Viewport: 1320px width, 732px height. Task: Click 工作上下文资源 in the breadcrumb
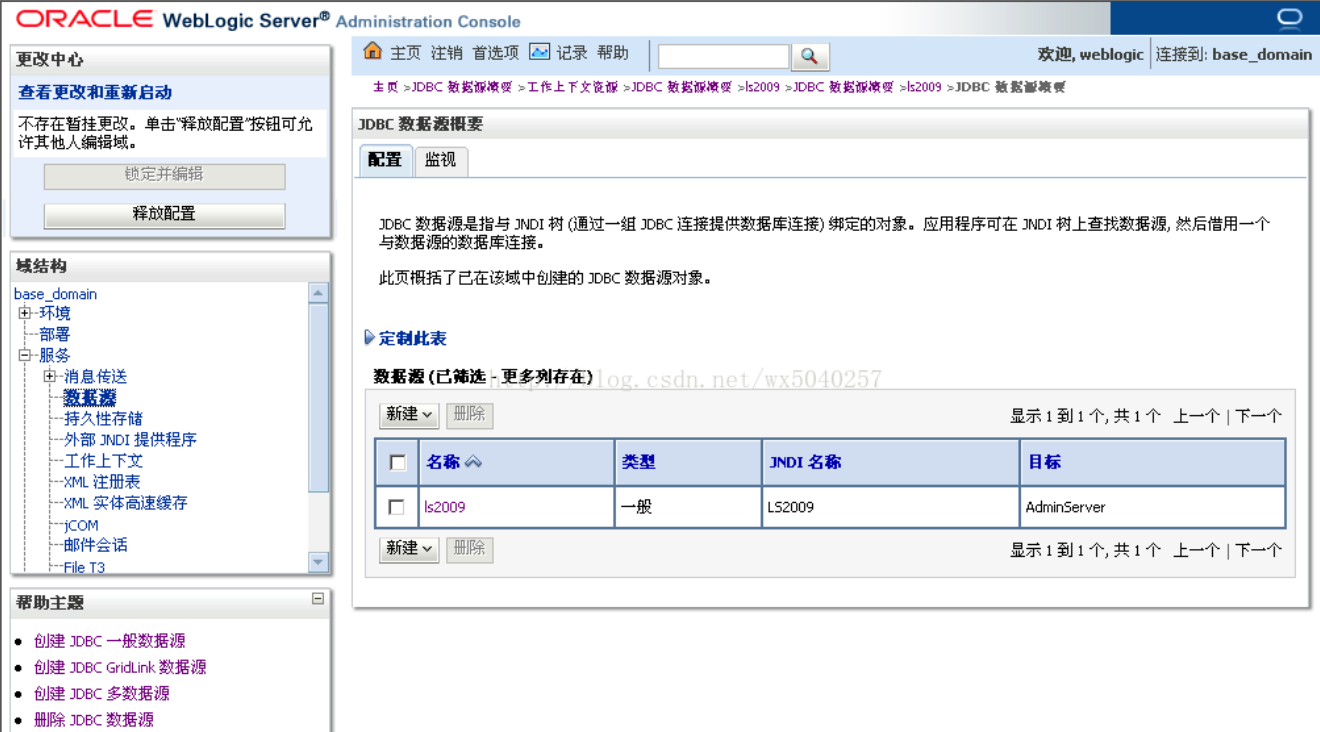(x=573, y=87)
